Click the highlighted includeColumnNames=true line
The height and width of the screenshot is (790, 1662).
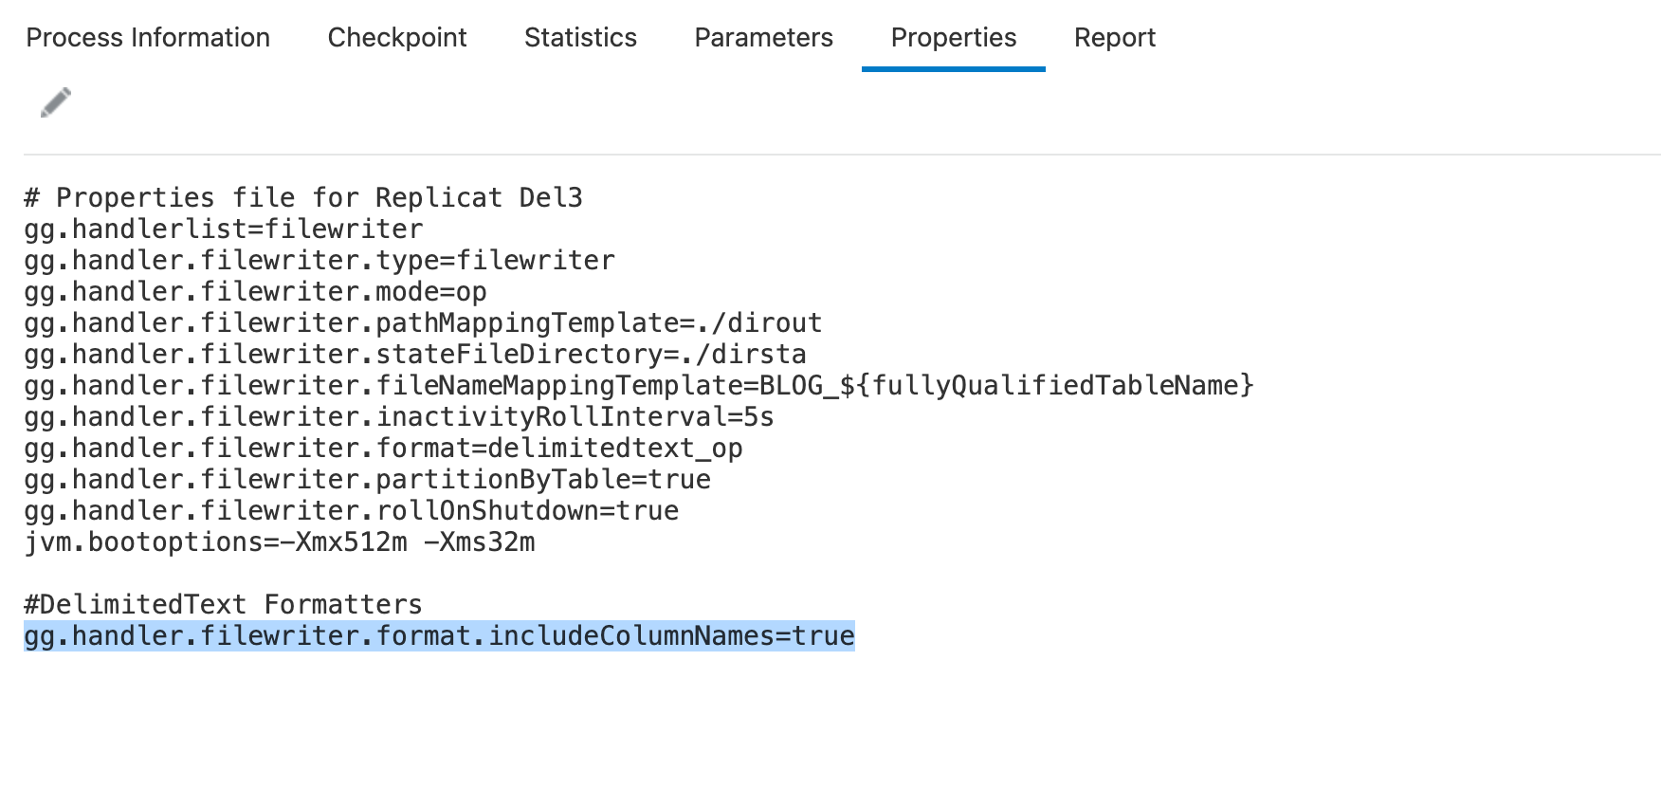coord(439,636)
